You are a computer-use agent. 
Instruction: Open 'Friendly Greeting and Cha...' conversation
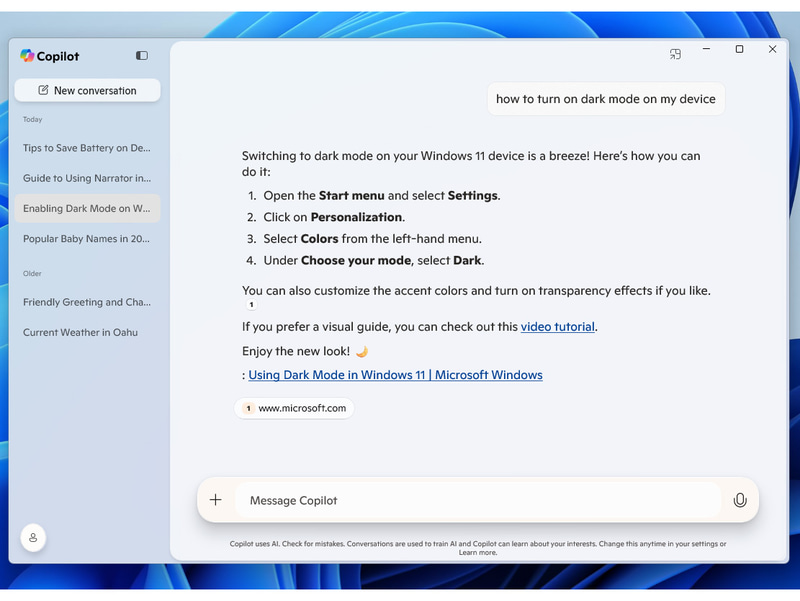[87, 302]
